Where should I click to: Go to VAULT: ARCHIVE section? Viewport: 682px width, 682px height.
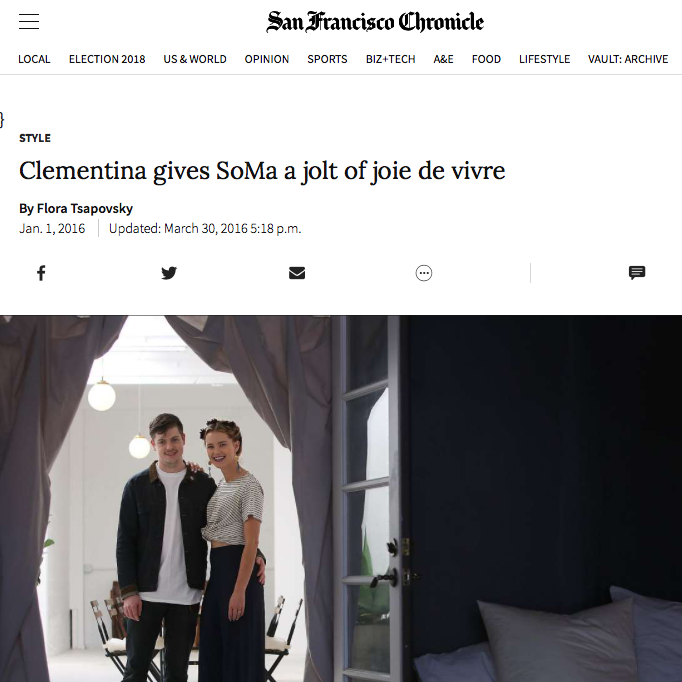pyautogui.click(x=628, y=59)
